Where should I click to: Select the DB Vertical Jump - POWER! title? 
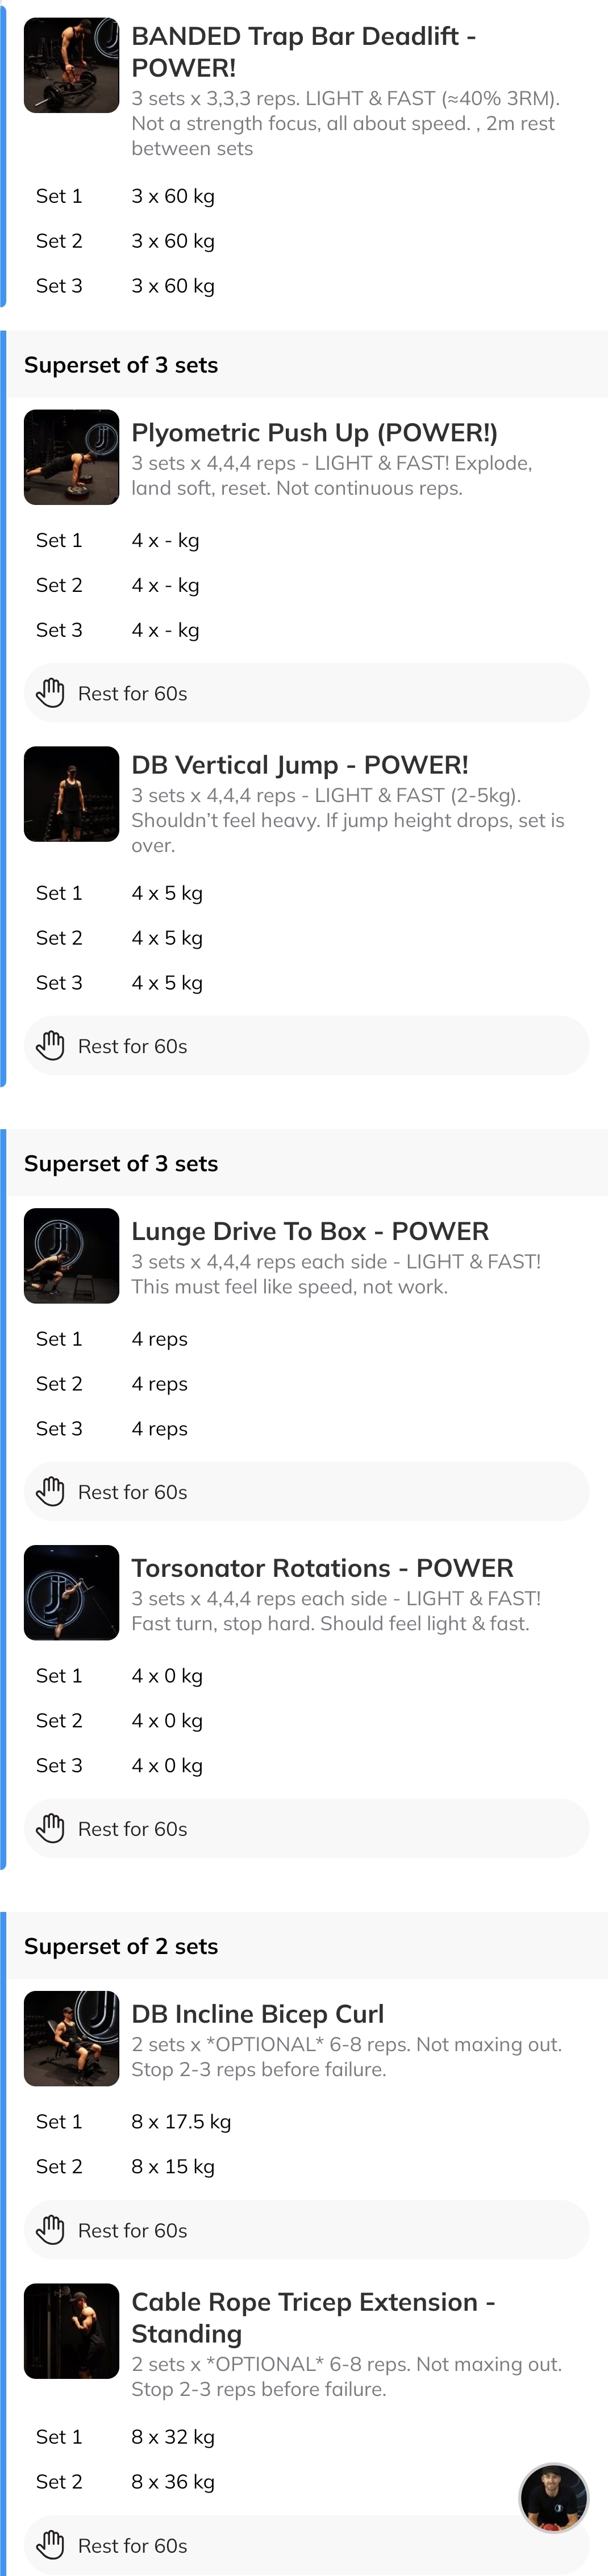(x=300, y=765)
